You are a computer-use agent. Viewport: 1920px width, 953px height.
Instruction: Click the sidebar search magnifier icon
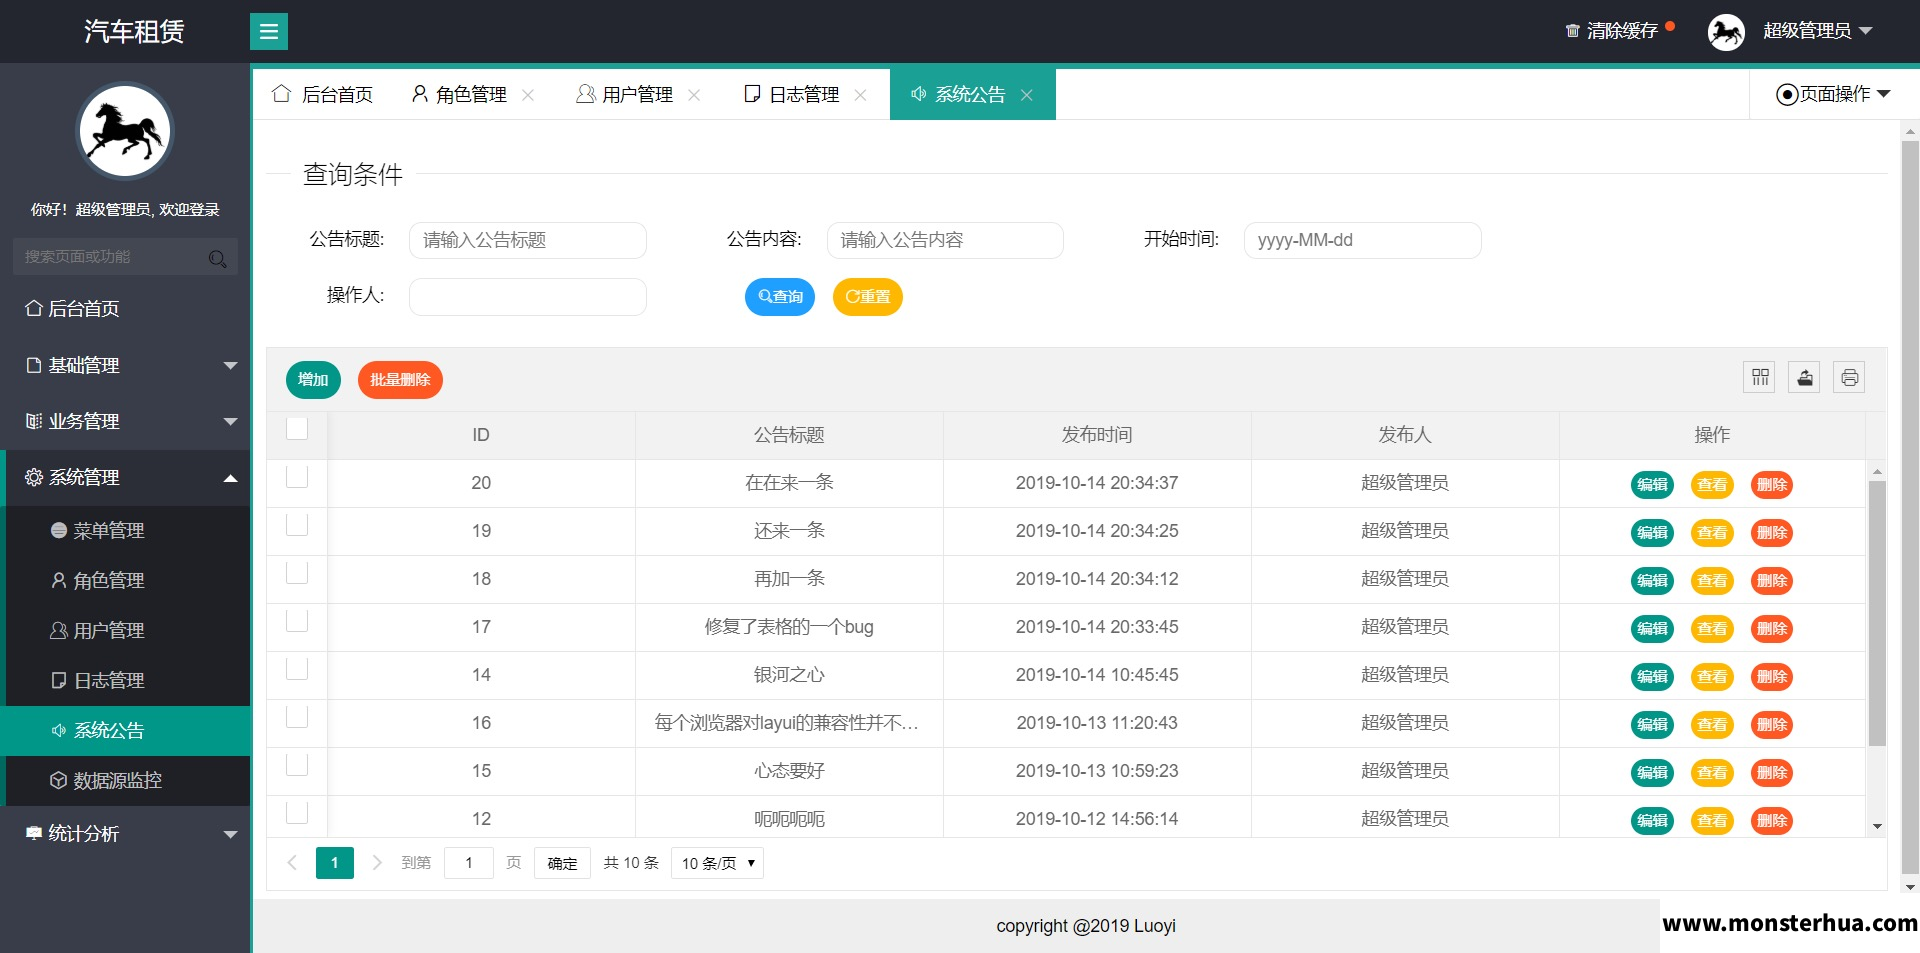point(217,258)
